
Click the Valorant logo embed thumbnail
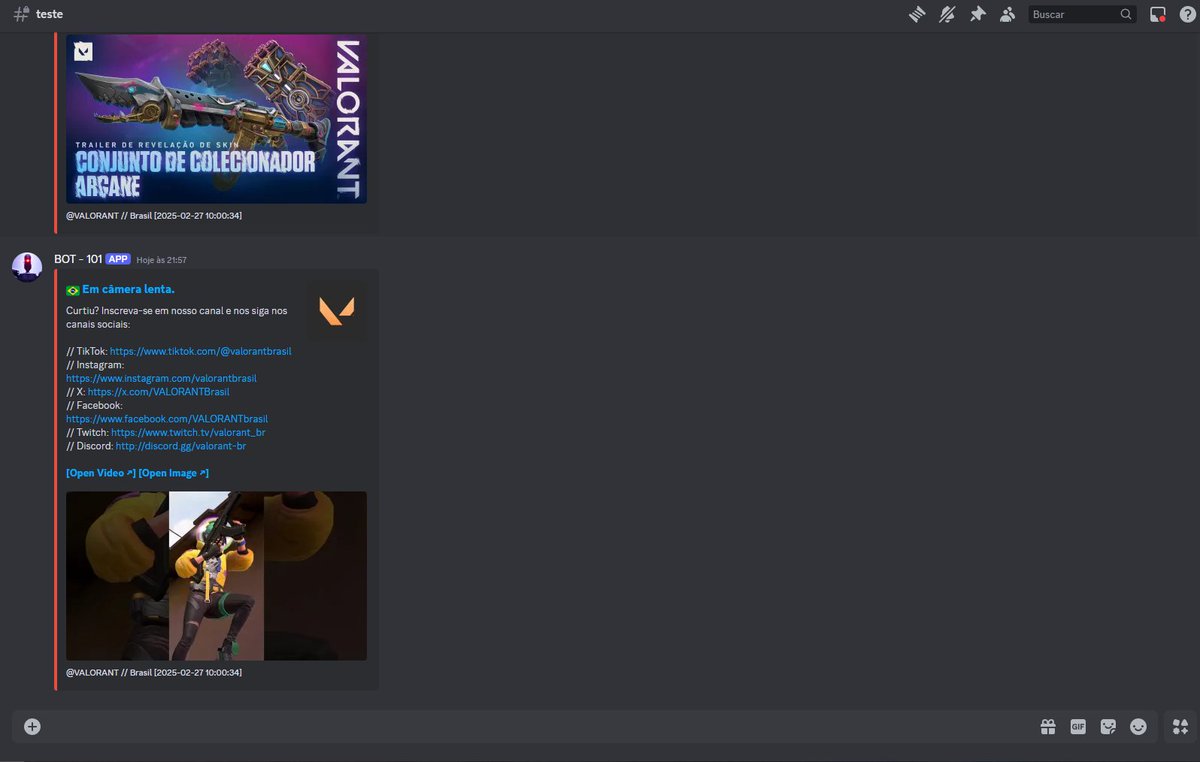tap(336, 311)
